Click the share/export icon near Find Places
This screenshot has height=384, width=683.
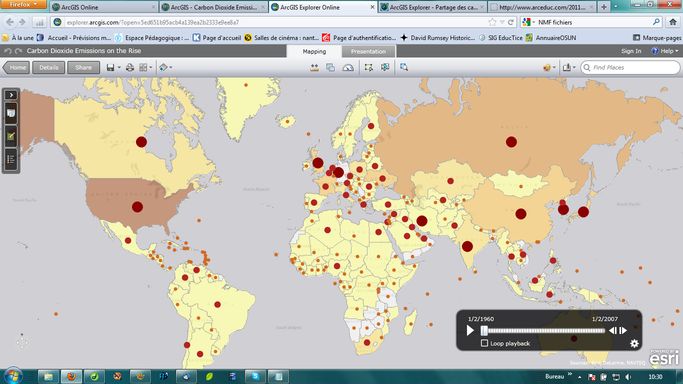pos(567,67)
